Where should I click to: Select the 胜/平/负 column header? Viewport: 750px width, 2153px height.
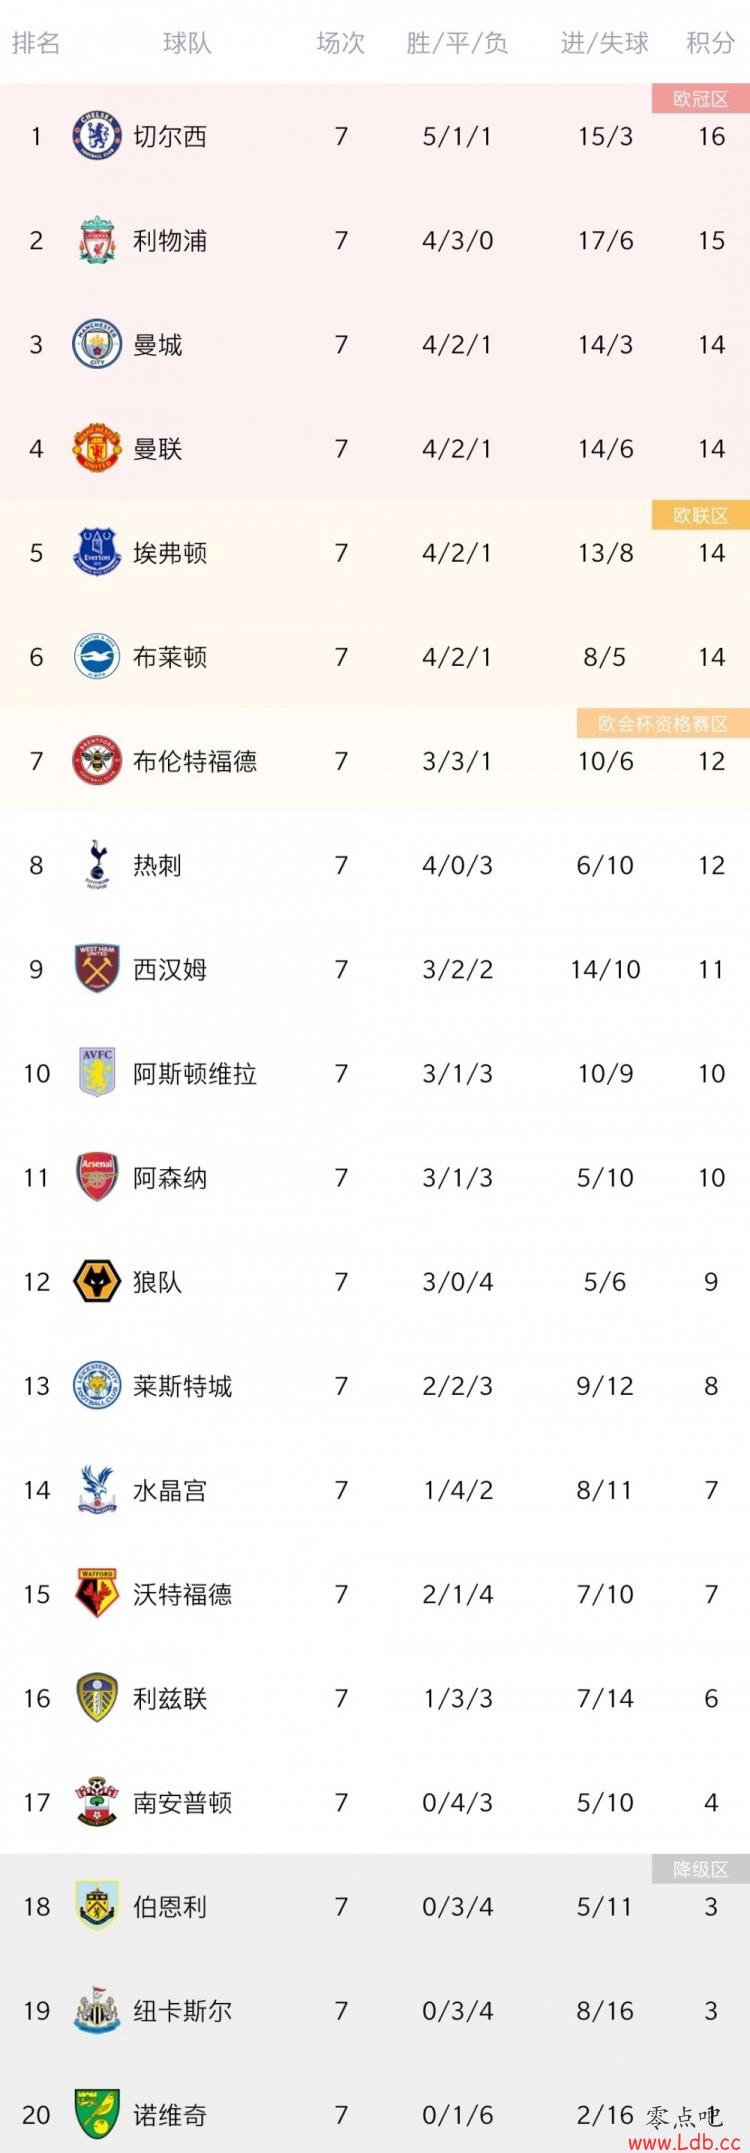[457, 43]
